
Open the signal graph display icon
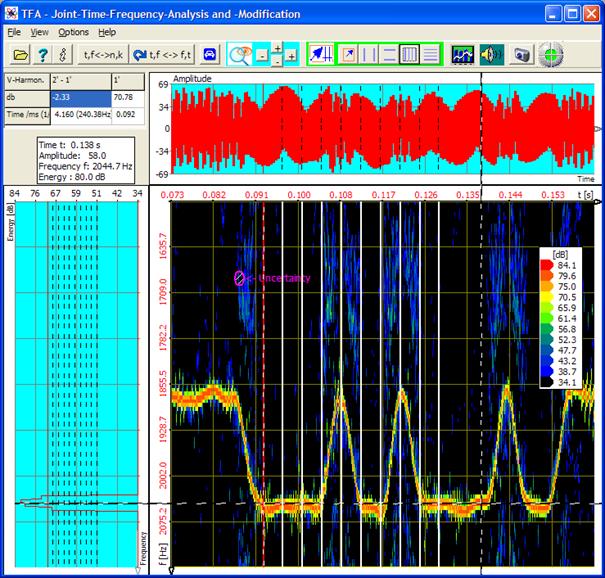pyautogui.click(x=462, y=55)
